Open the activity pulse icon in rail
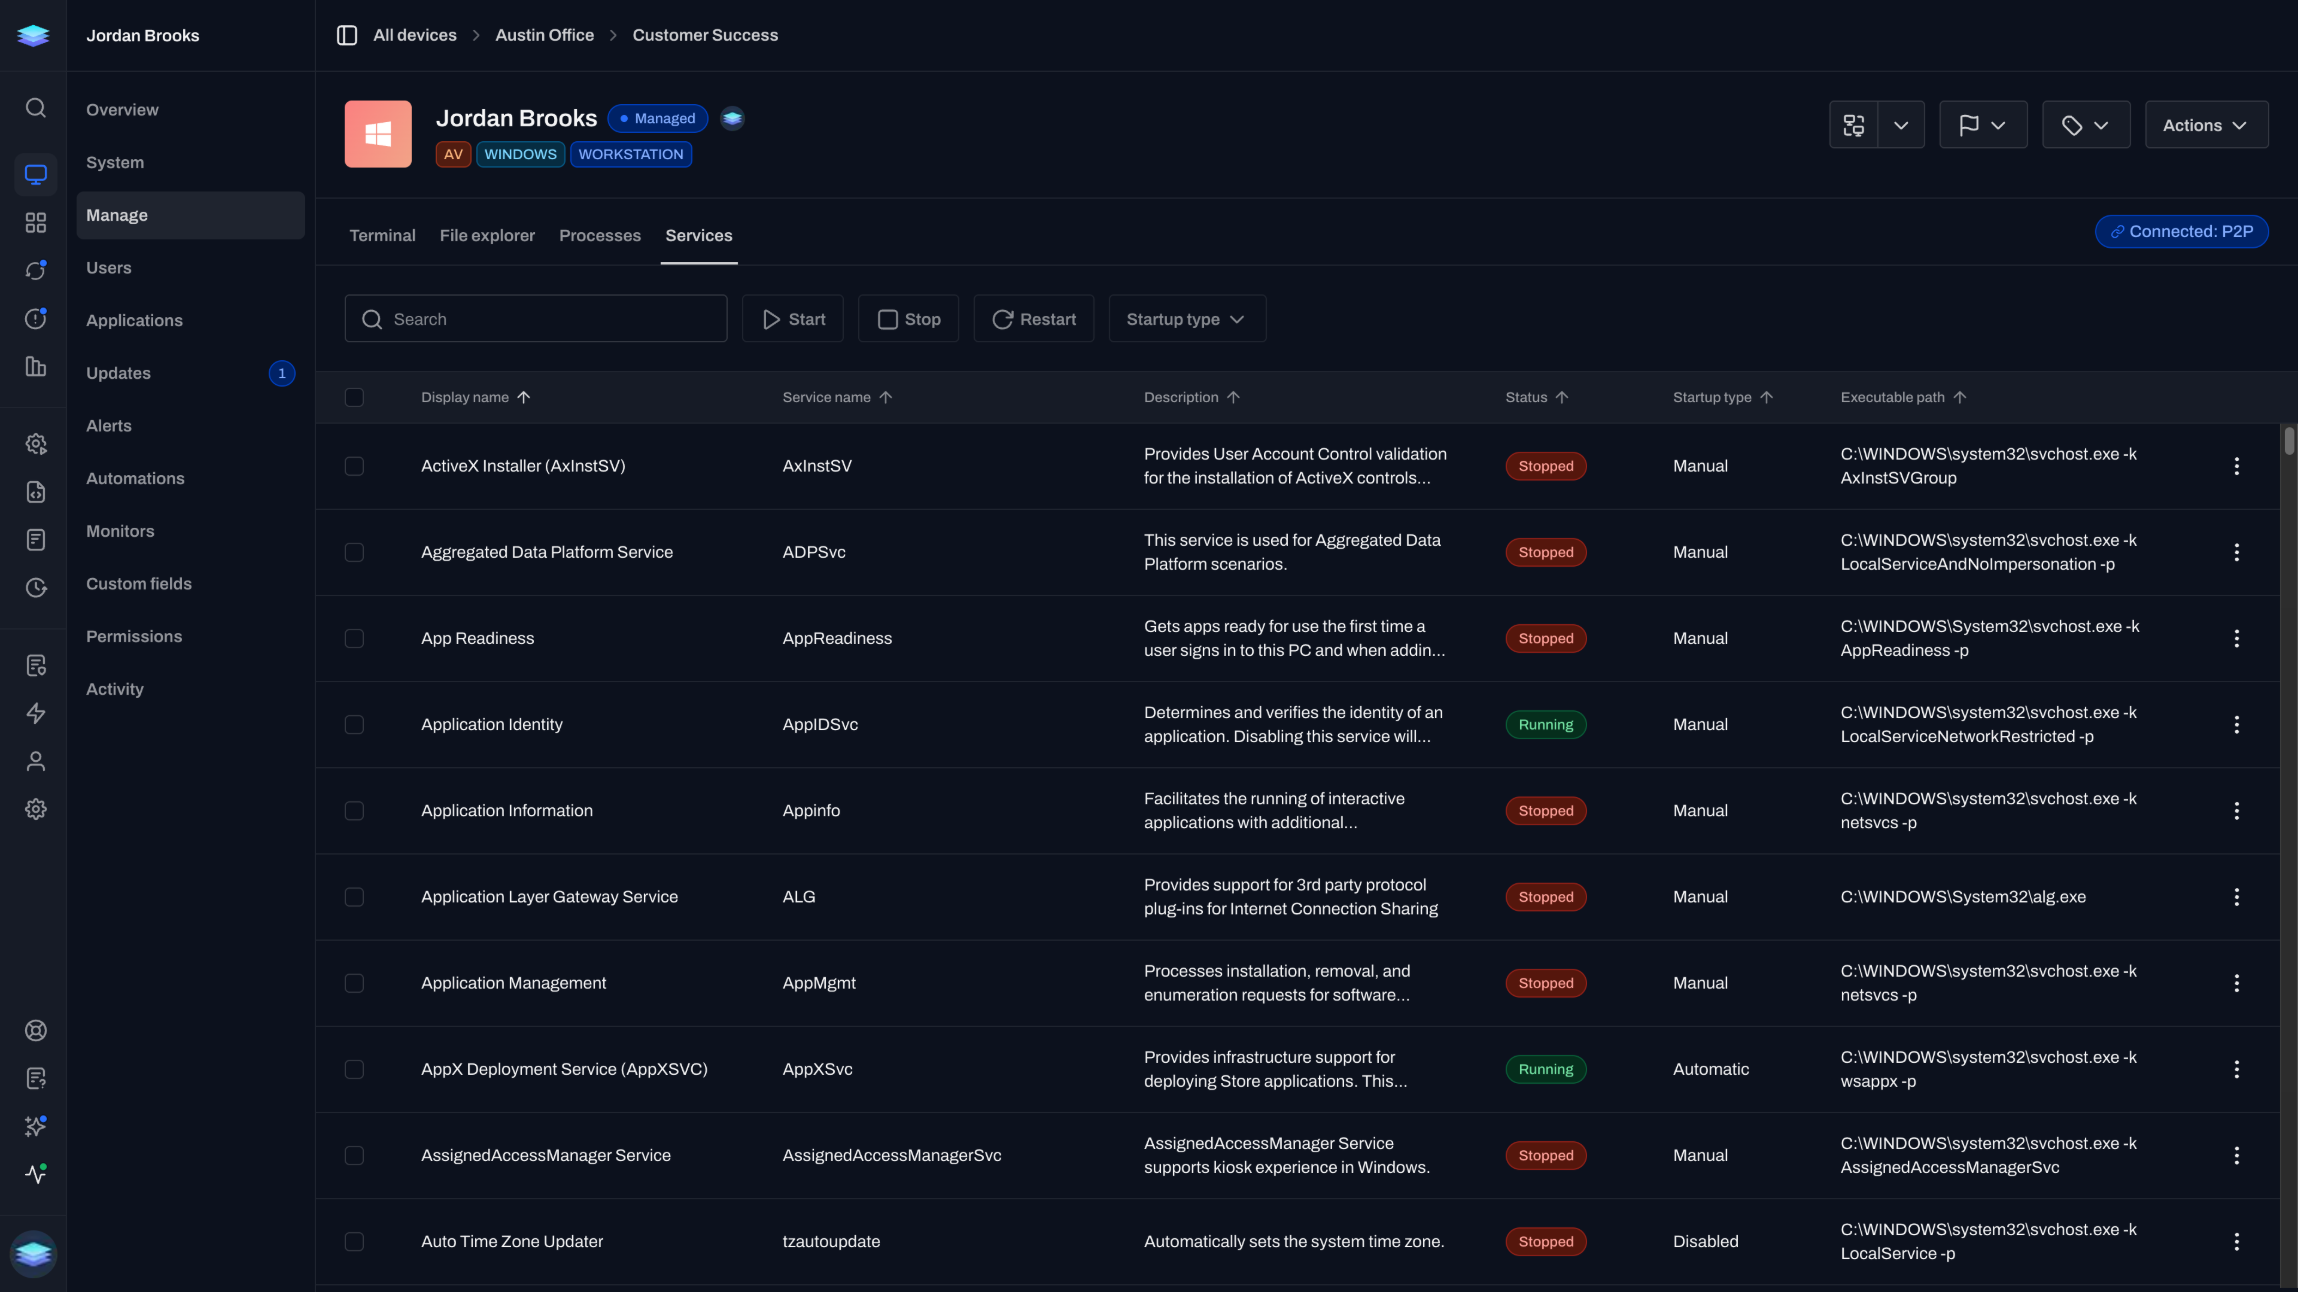This screenshot has width=2298, height=1292. click(x=35, y=1174)
